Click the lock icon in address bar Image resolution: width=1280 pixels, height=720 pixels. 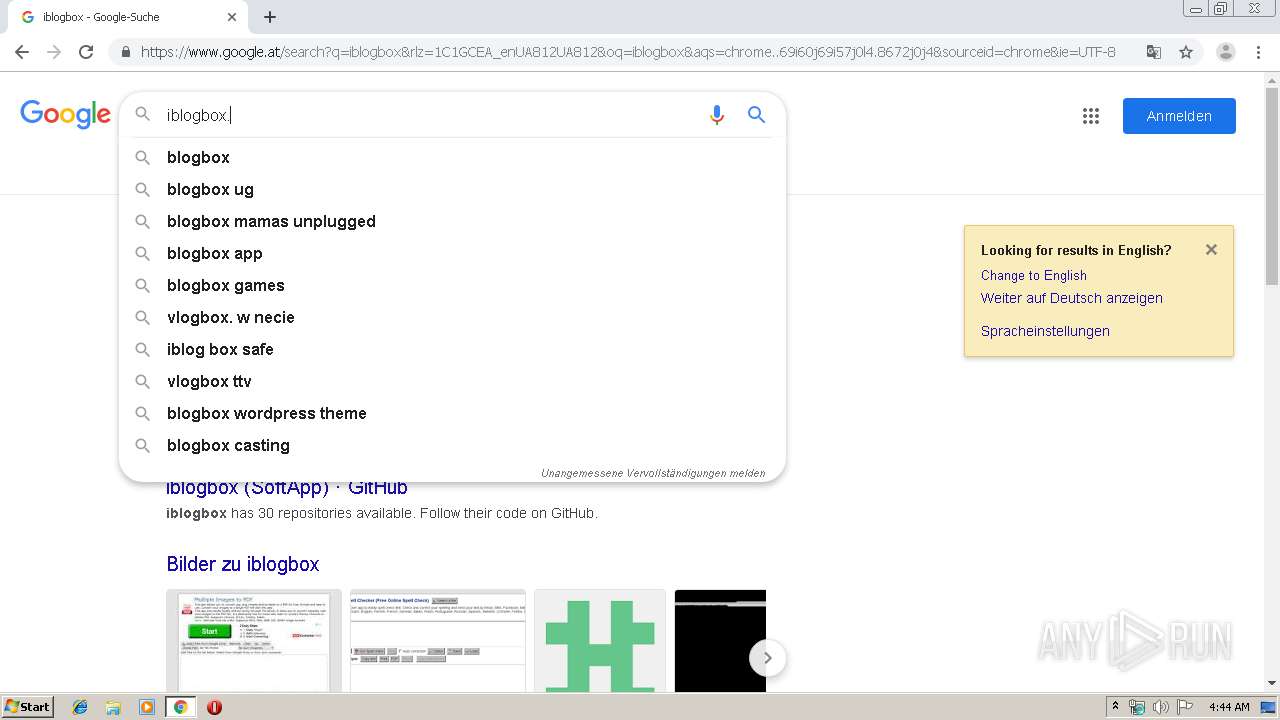click(x=125, y=52)
